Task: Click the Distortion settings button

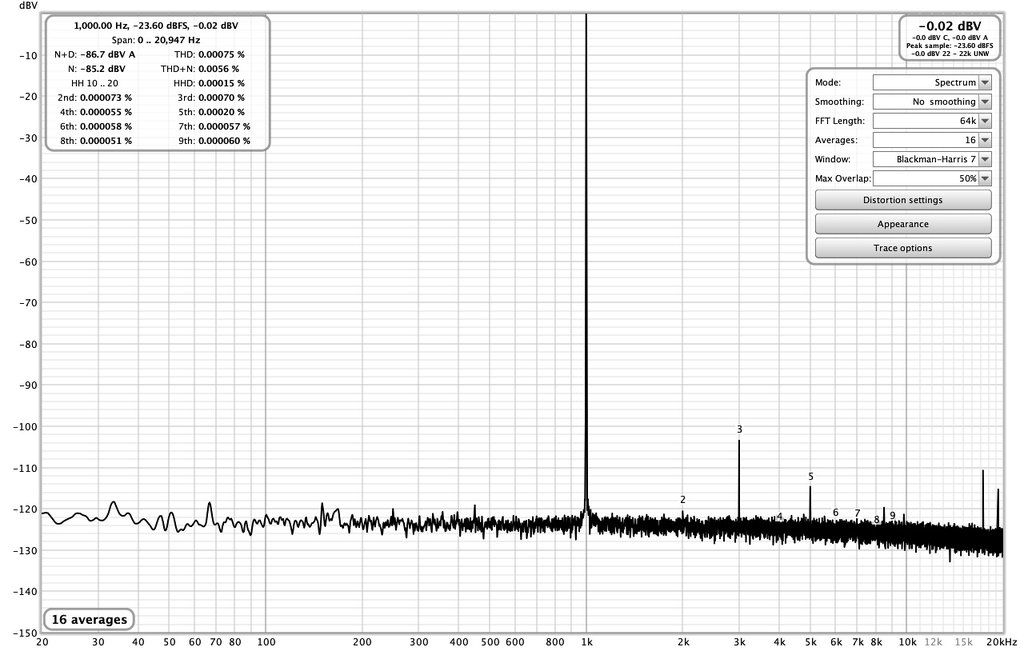Action: point(903,200)
